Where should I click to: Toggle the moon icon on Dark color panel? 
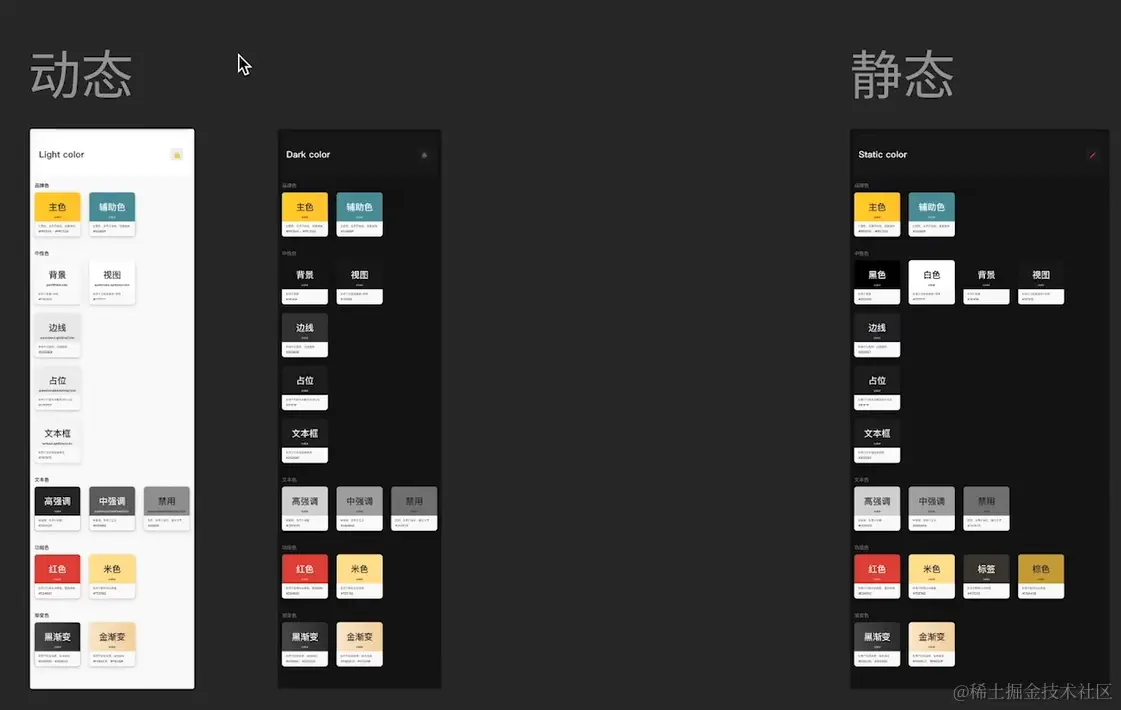tap(424, 155)
